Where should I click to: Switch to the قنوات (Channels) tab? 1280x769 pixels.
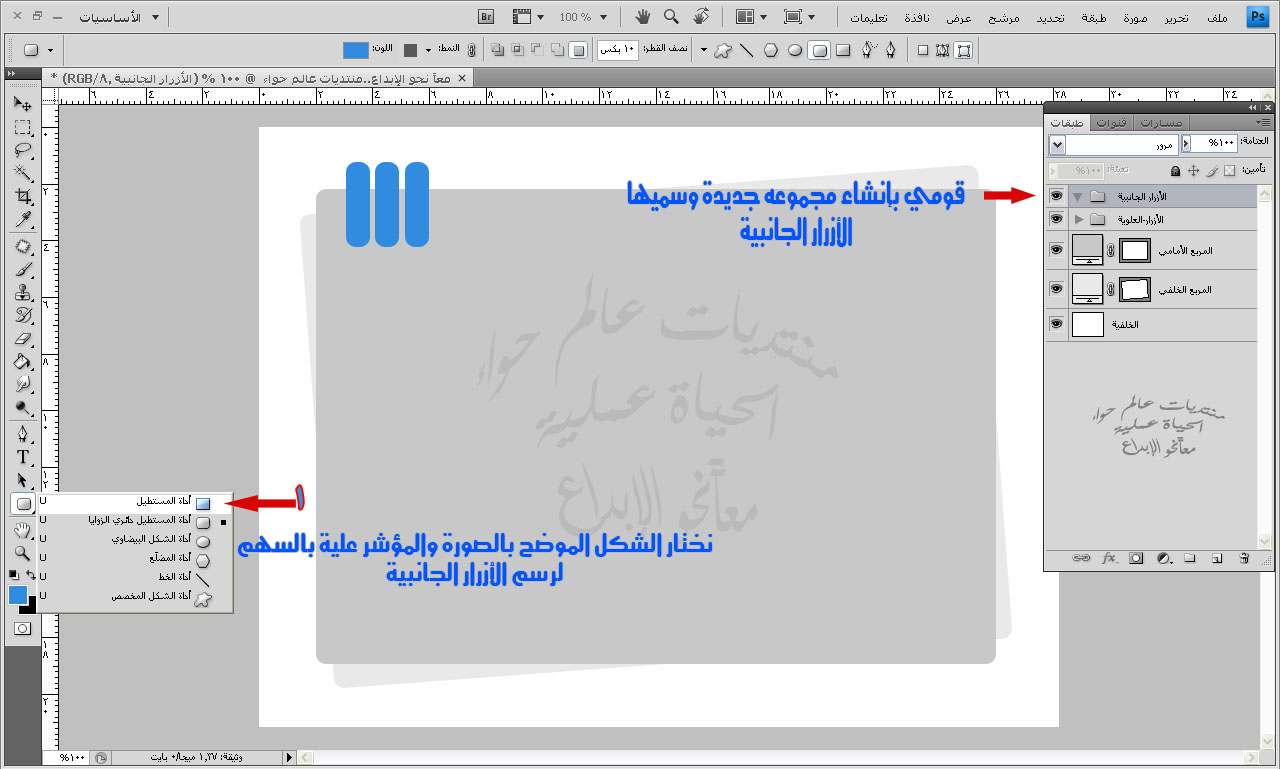click(1112, 123)
